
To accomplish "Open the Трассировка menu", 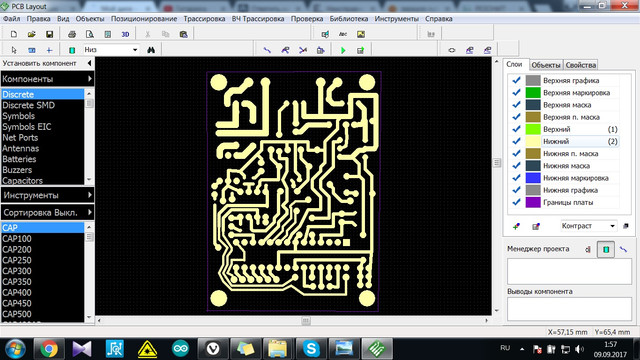I will [x=204, y=19].
